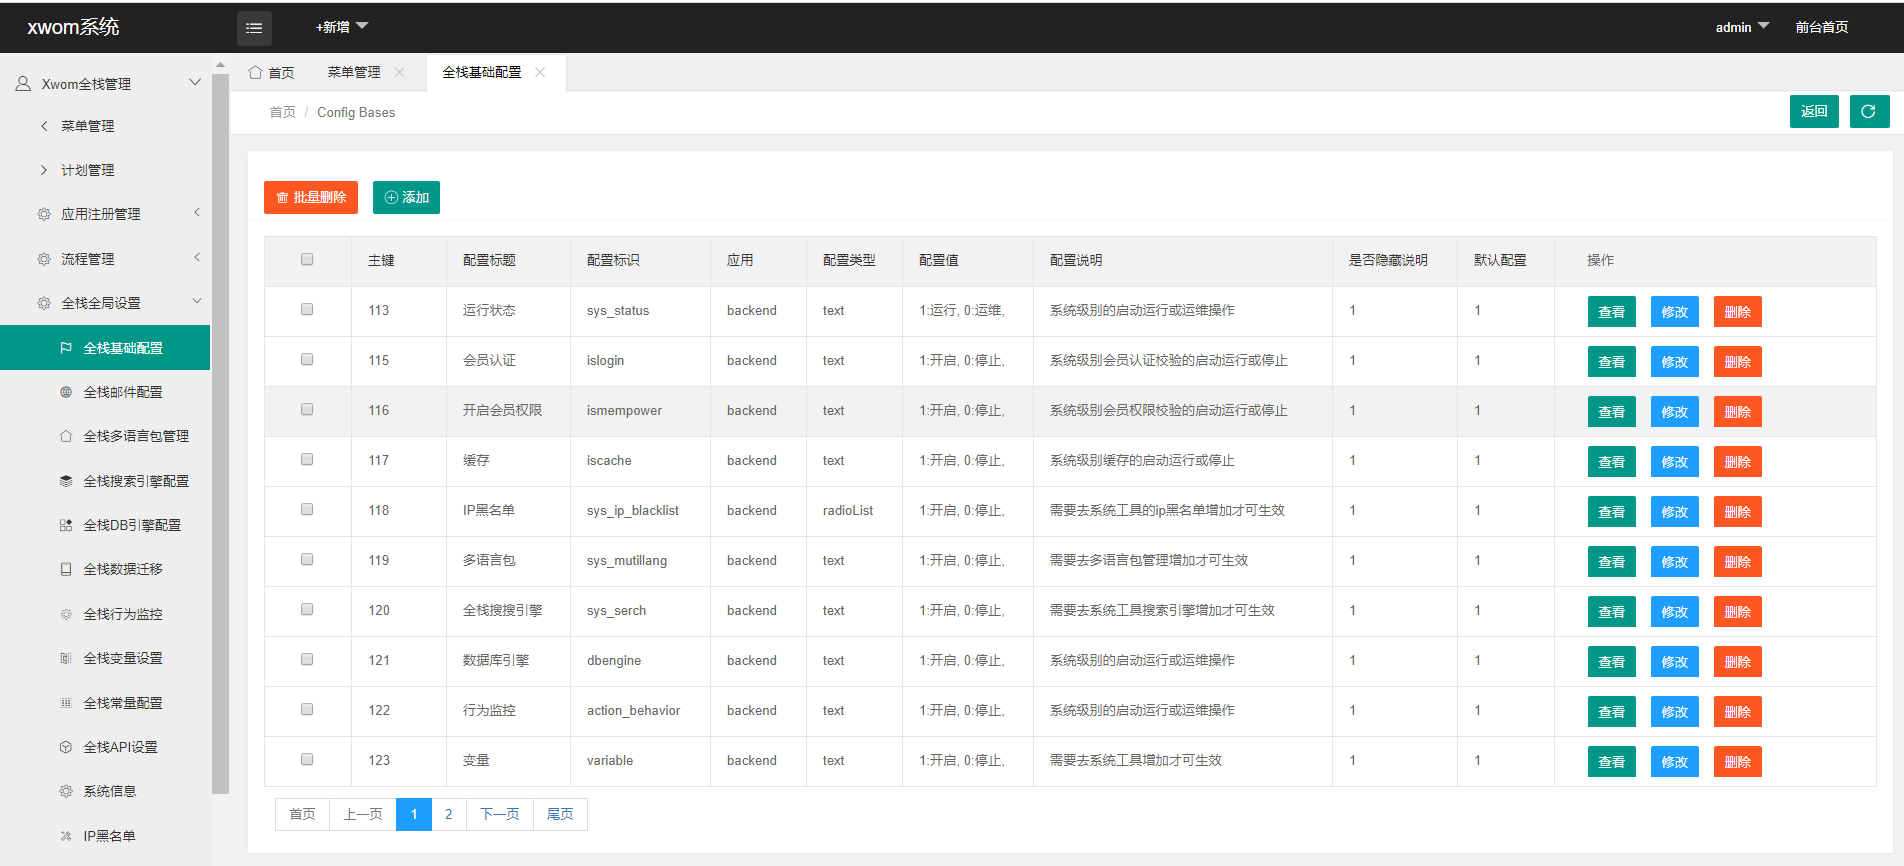
Task: Click the user icon beside Xwom全栈管理
Action: (23, 84)
